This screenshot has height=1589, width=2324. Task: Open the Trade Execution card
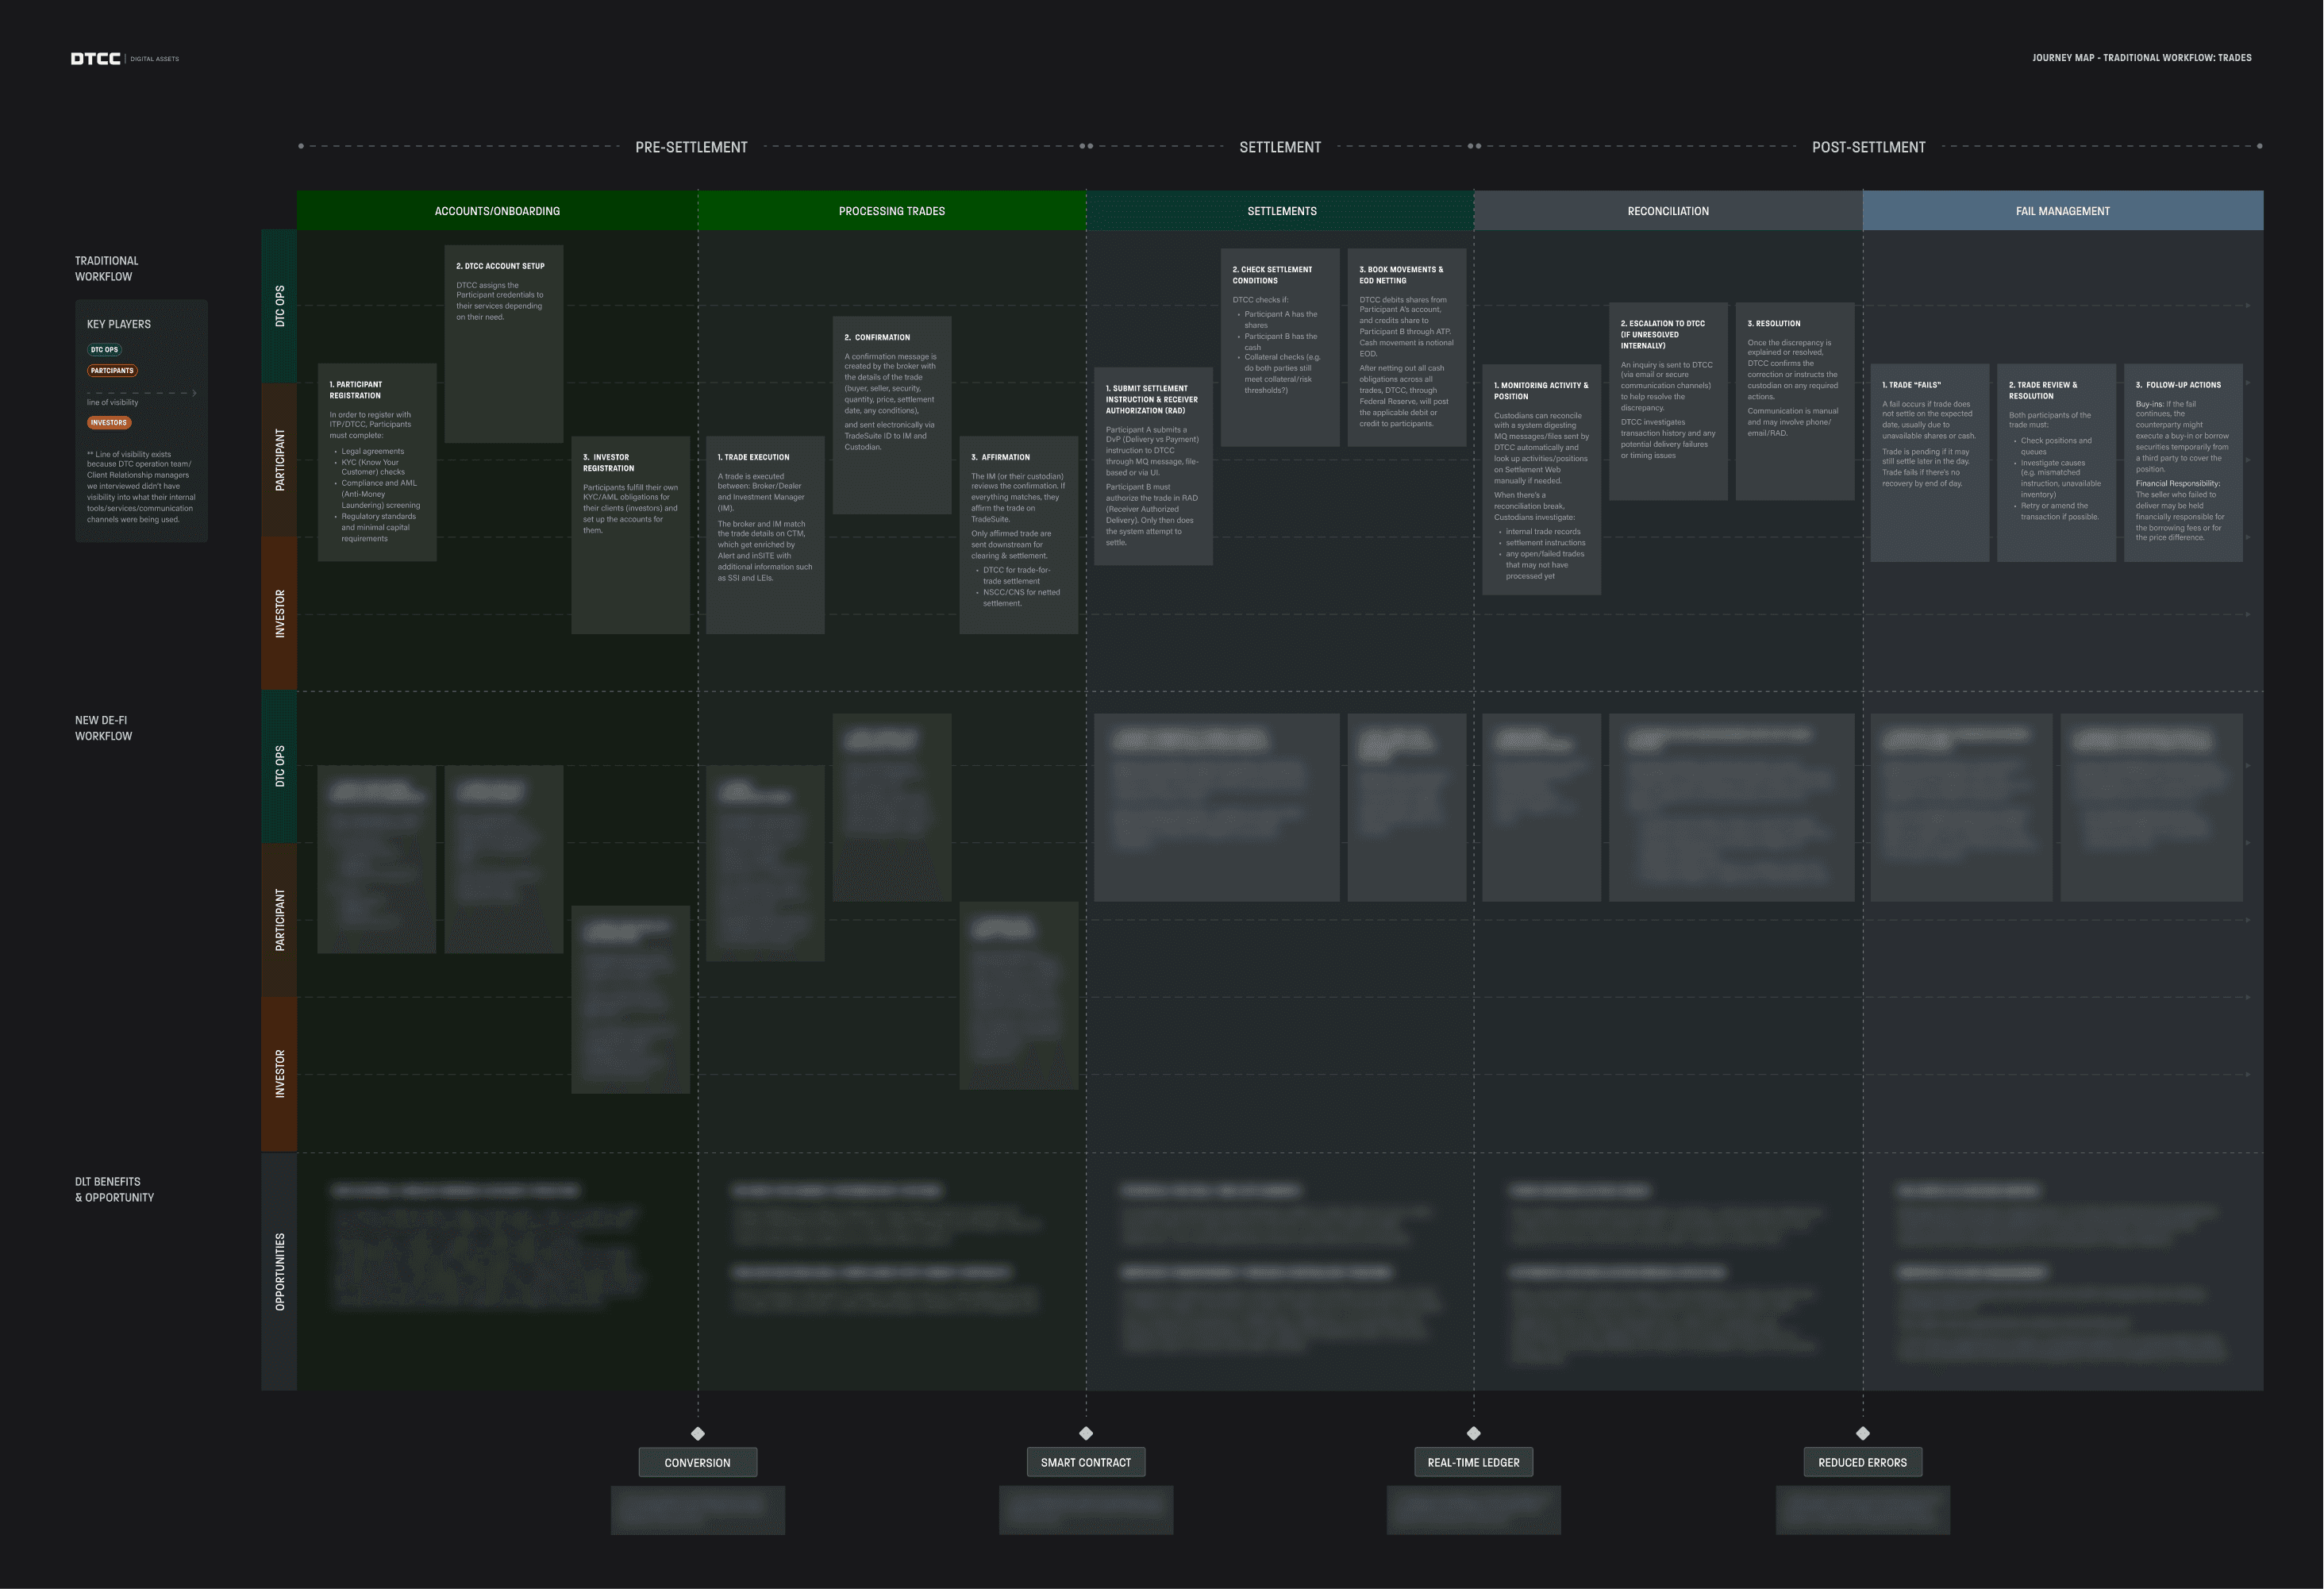(x=765, y=535)
